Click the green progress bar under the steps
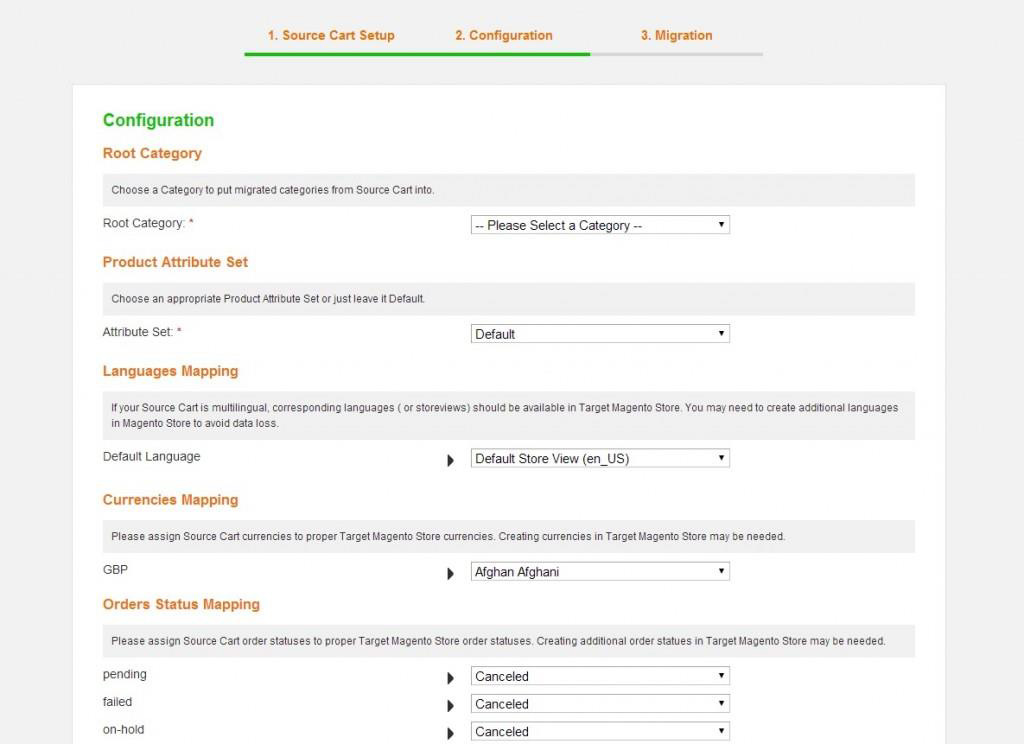The width and height of the screenshot is (1024, 744). click(x=416, y=53)
